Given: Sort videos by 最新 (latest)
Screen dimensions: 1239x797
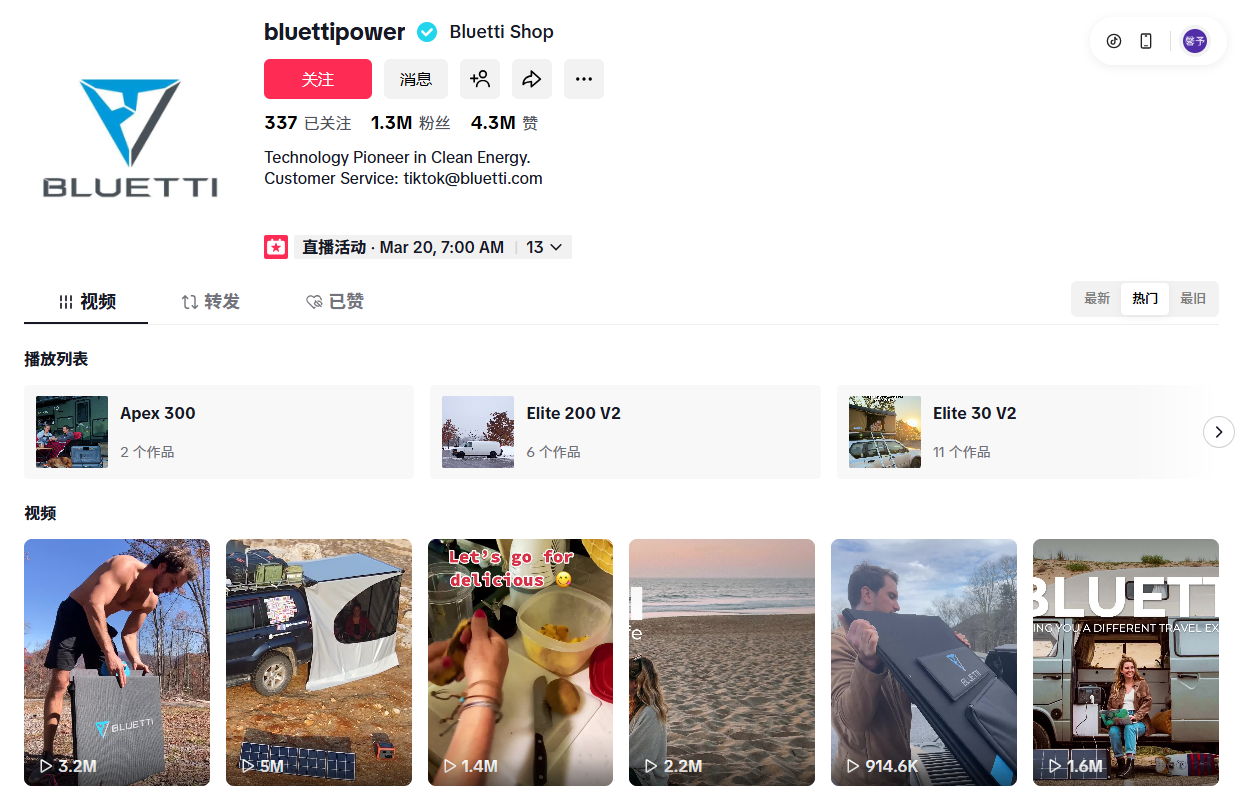Looking at the screenshot, I should (x=1097, y=299).
